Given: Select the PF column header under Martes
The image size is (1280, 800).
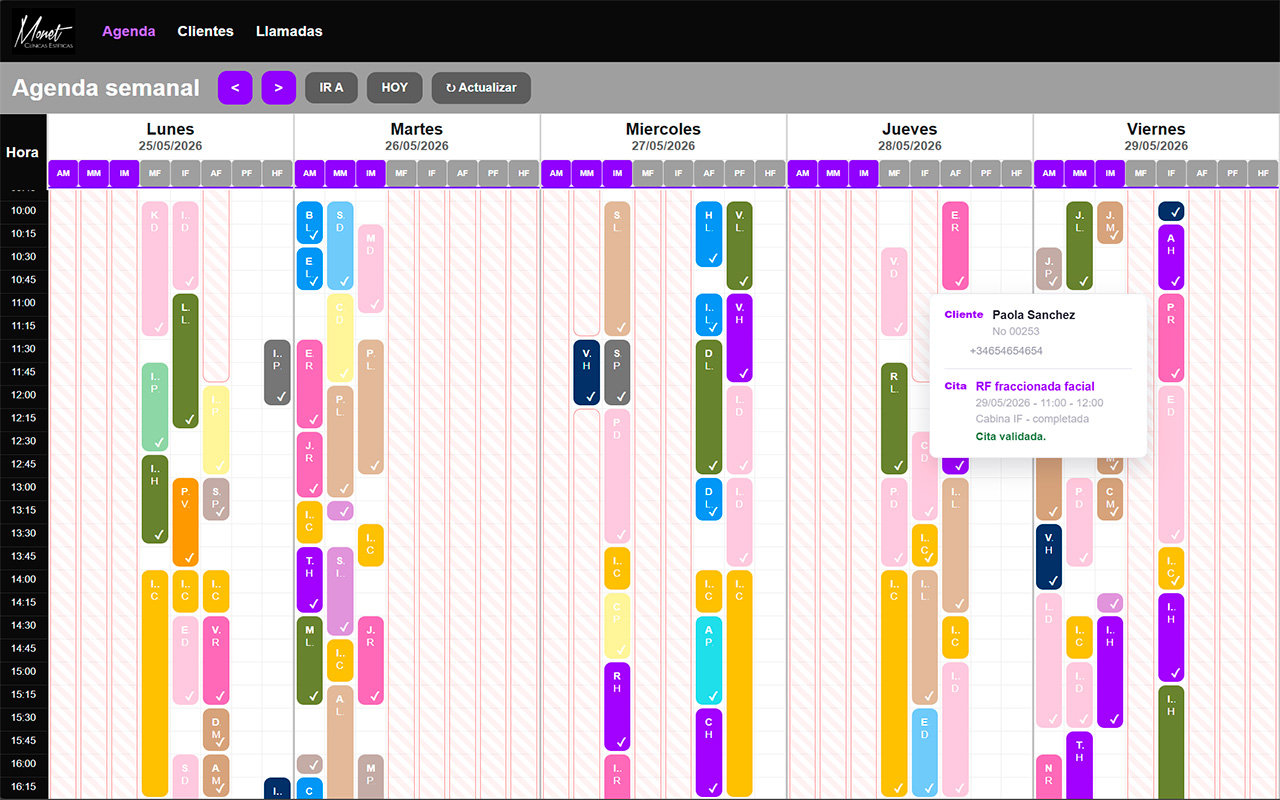Looking at the screenshot, I should pos(493,173).
